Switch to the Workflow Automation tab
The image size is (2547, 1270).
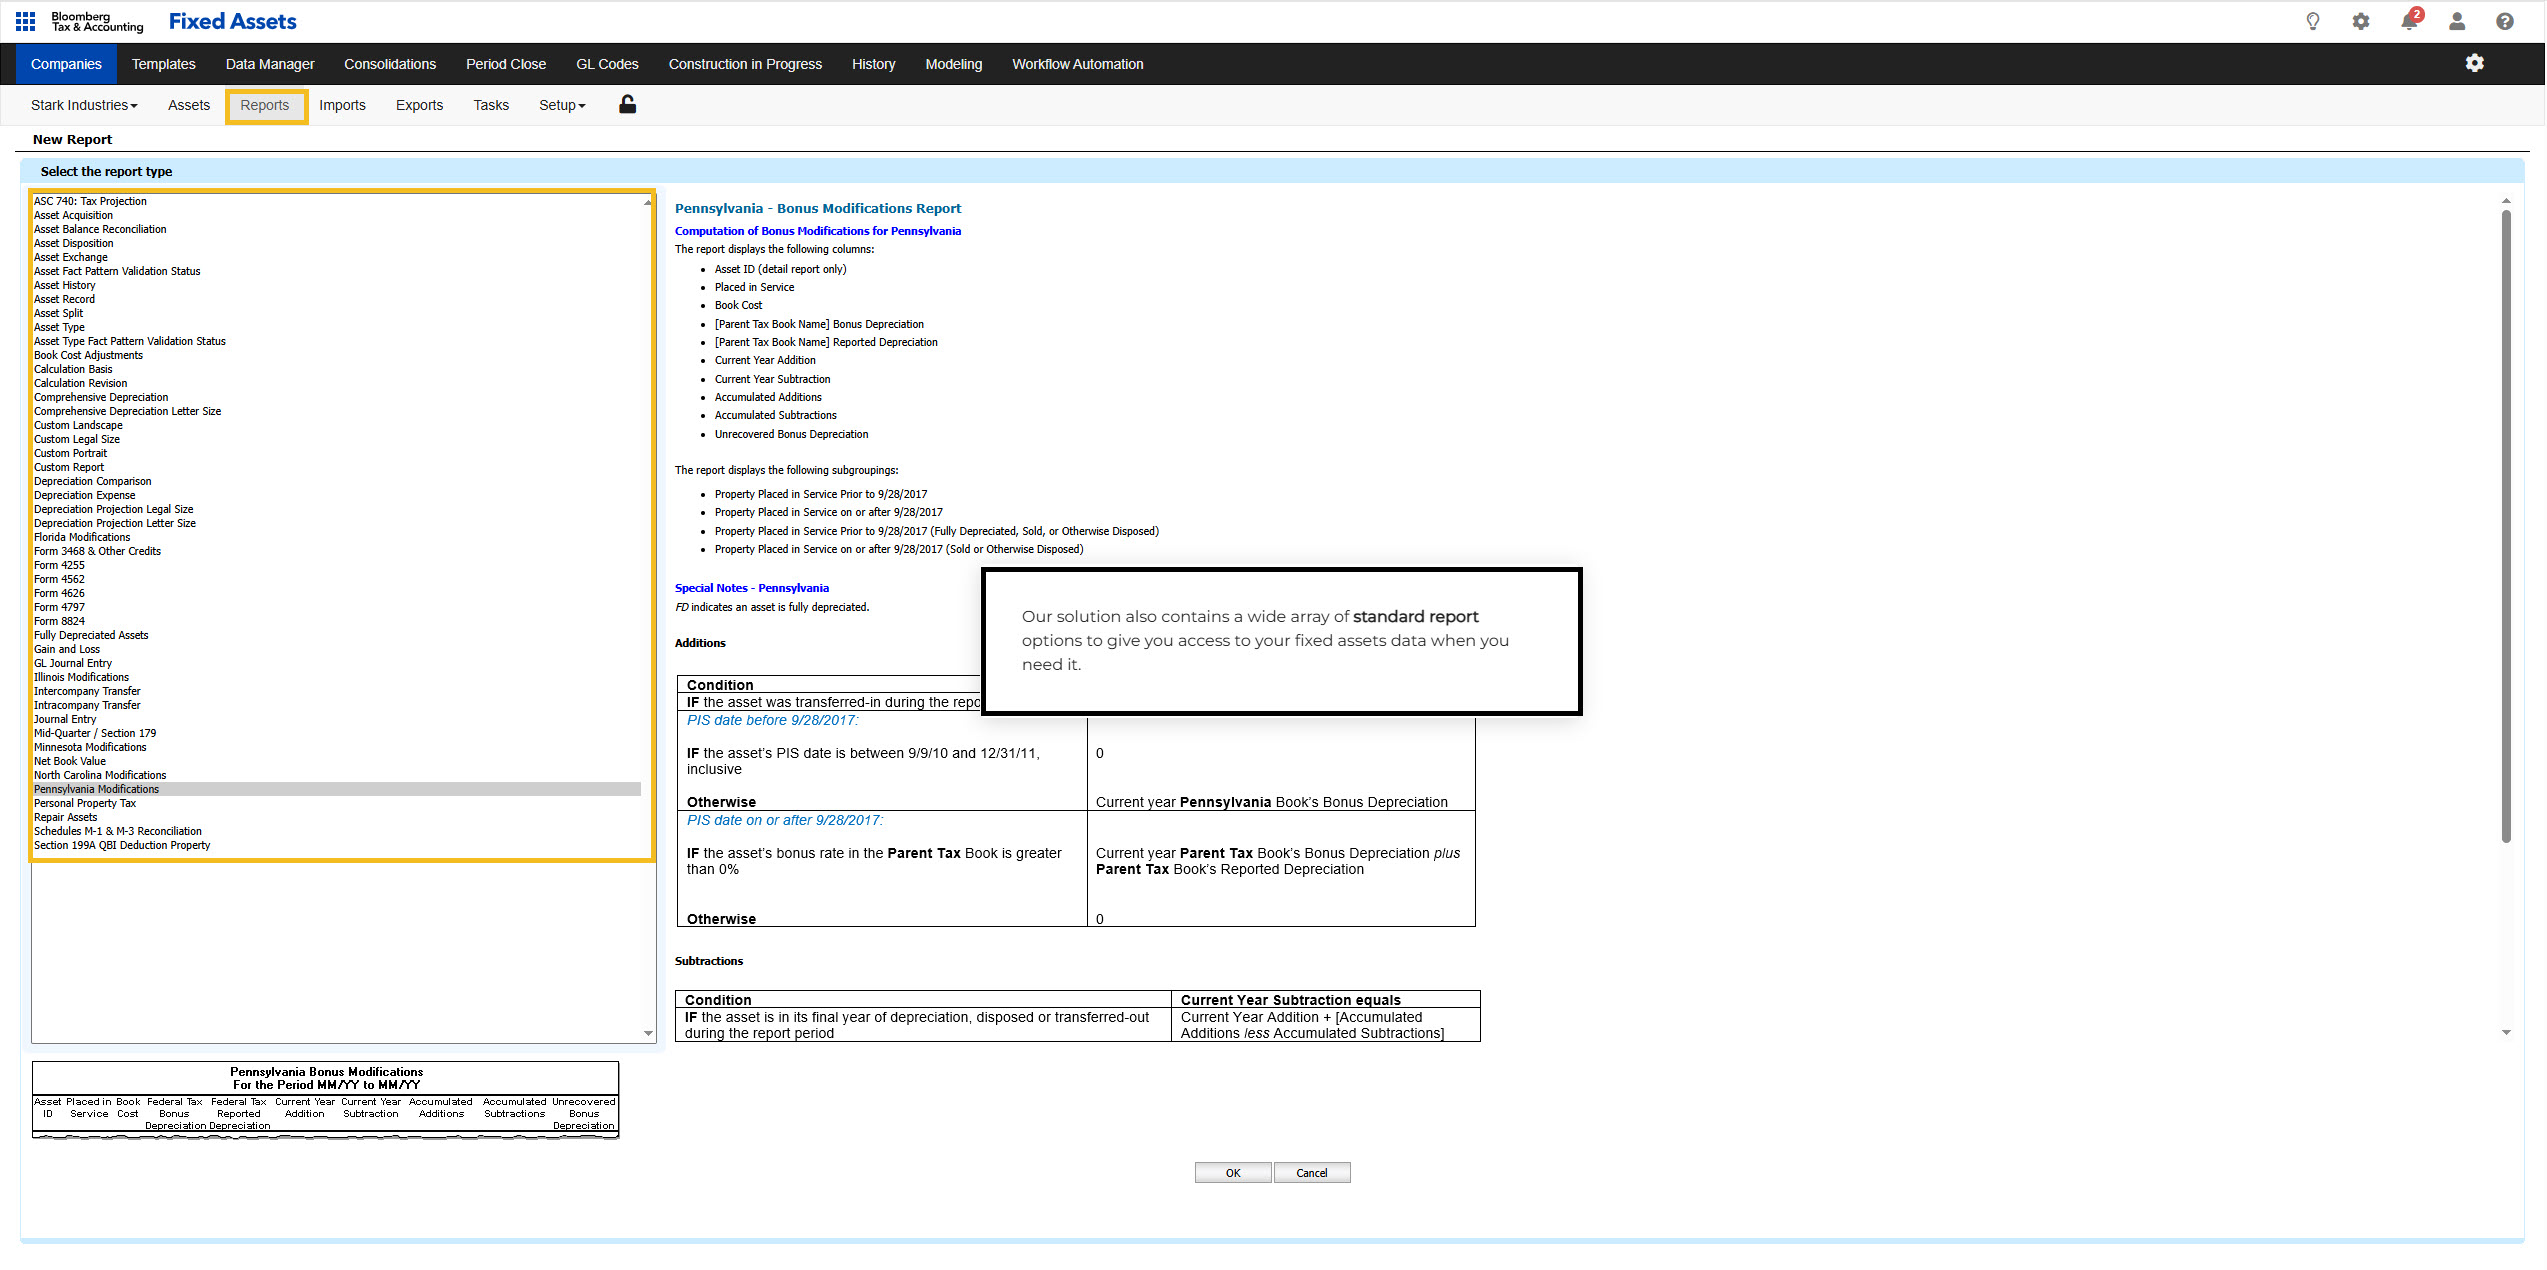coord(1077,63)
